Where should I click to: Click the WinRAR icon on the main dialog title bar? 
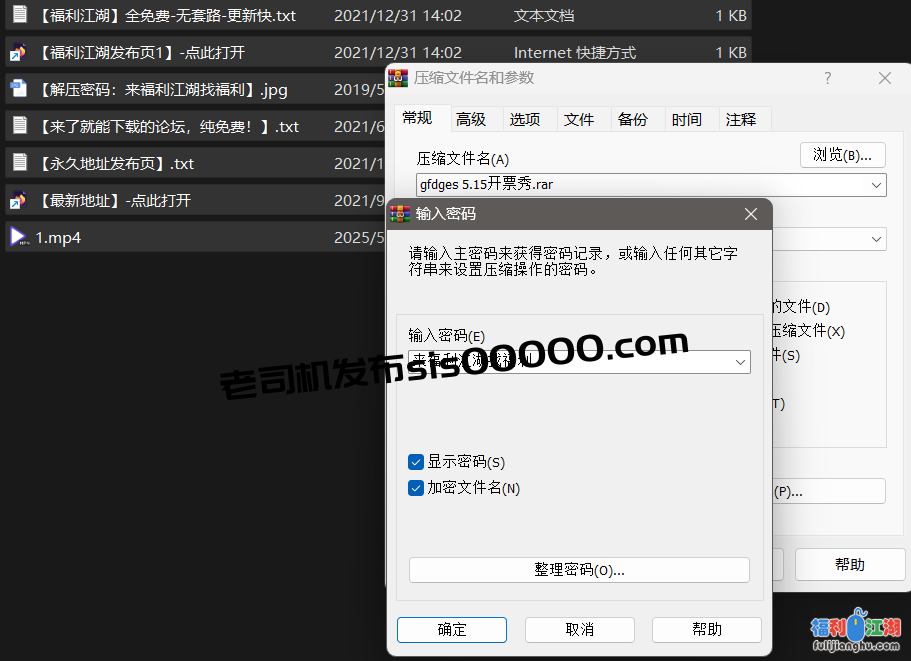[x=398, y=76]
